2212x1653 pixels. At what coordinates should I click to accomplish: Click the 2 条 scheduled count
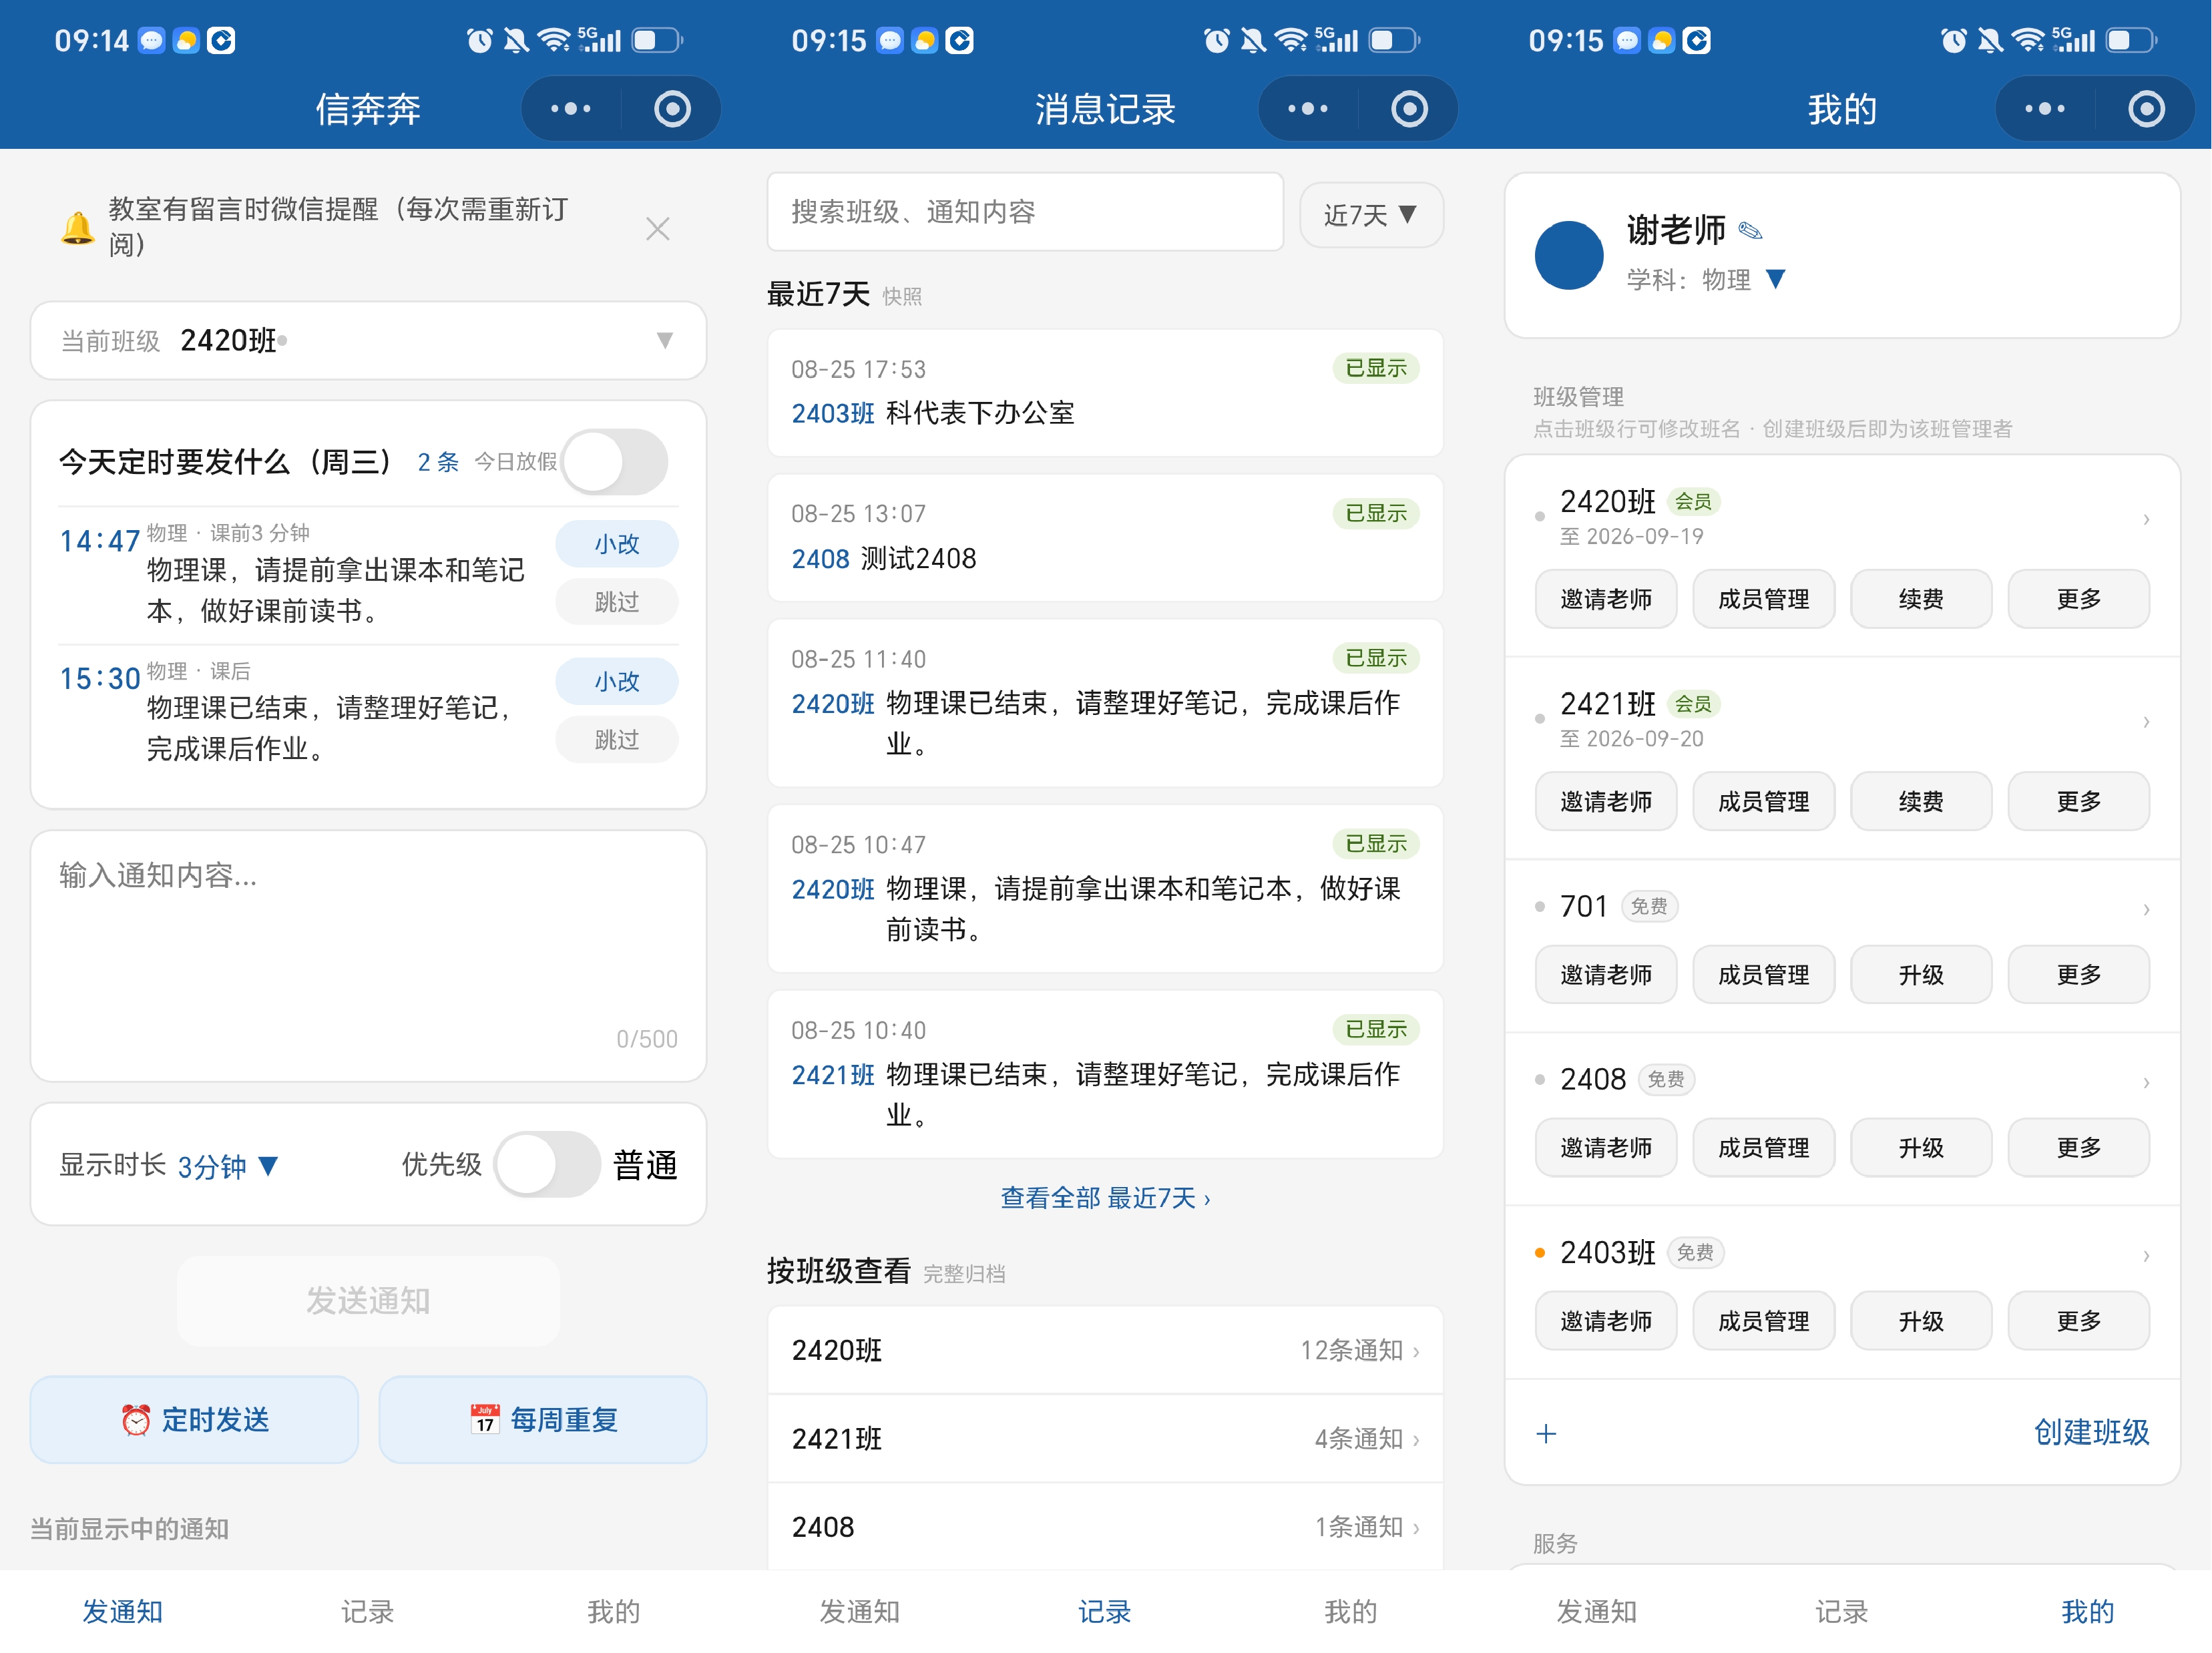(438, 461)
